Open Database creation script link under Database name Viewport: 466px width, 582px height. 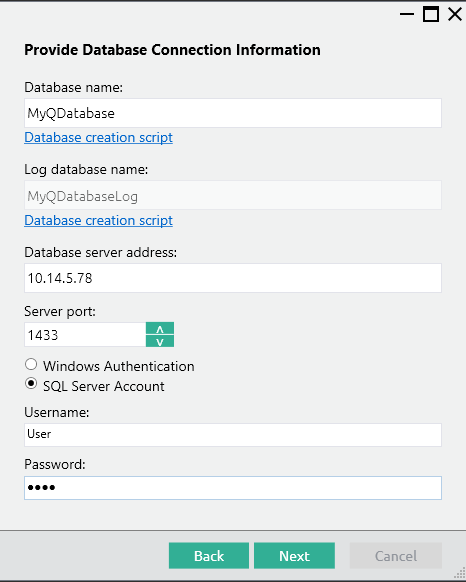pyautogui.click(x=98, y=137)
